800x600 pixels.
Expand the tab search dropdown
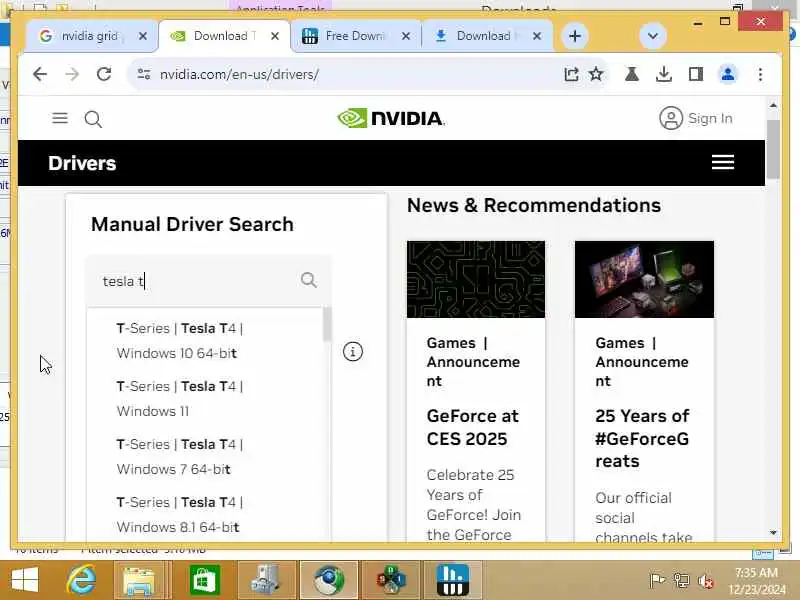(653, 36)
